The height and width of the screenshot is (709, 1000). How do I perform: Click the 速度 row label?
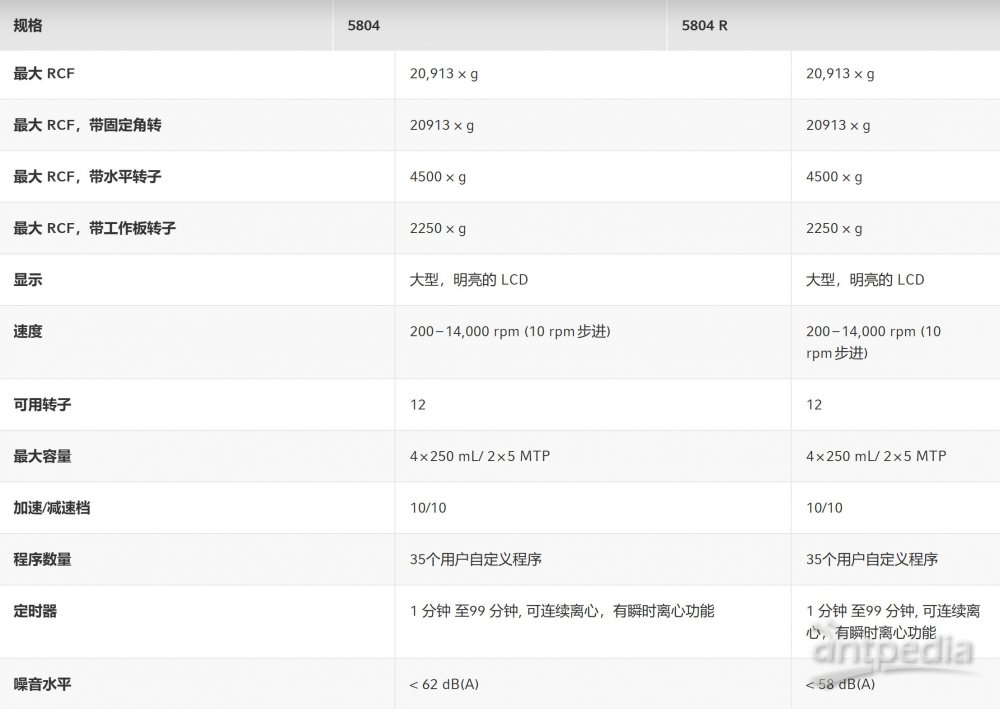28,331
